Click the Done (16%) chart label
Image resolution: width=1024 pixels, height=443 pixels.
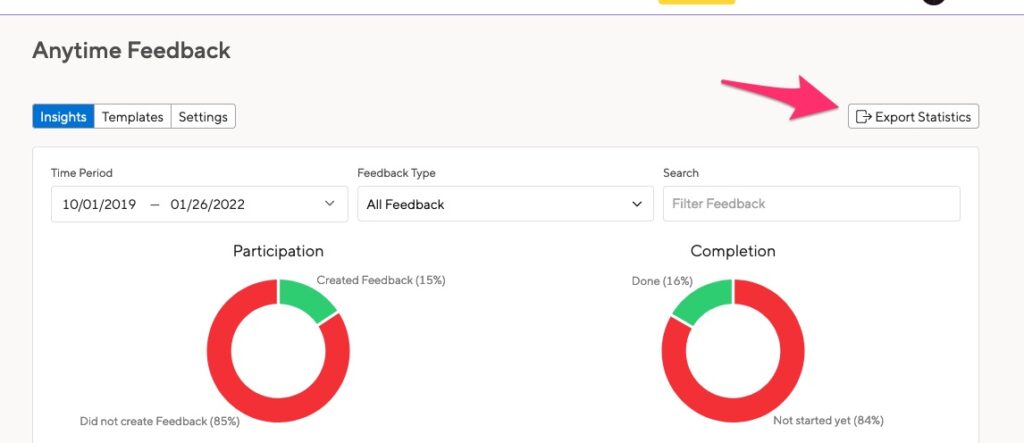(x=662, y=281)
